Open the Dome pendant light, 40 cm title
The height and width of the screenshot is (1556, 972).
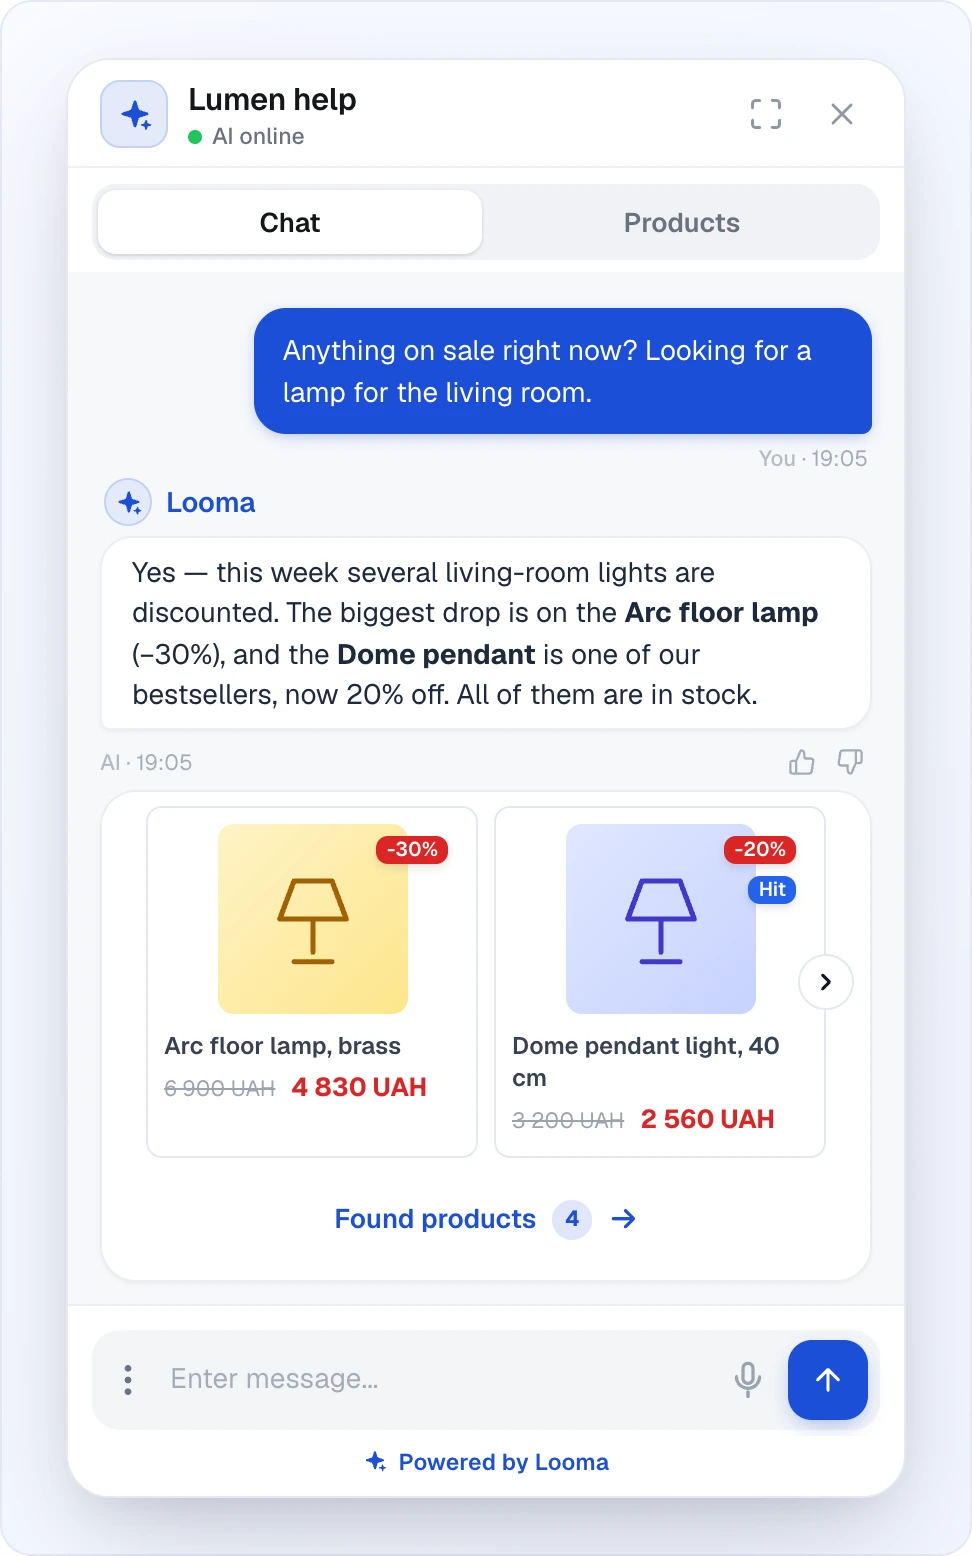(x=646, y=1062)
